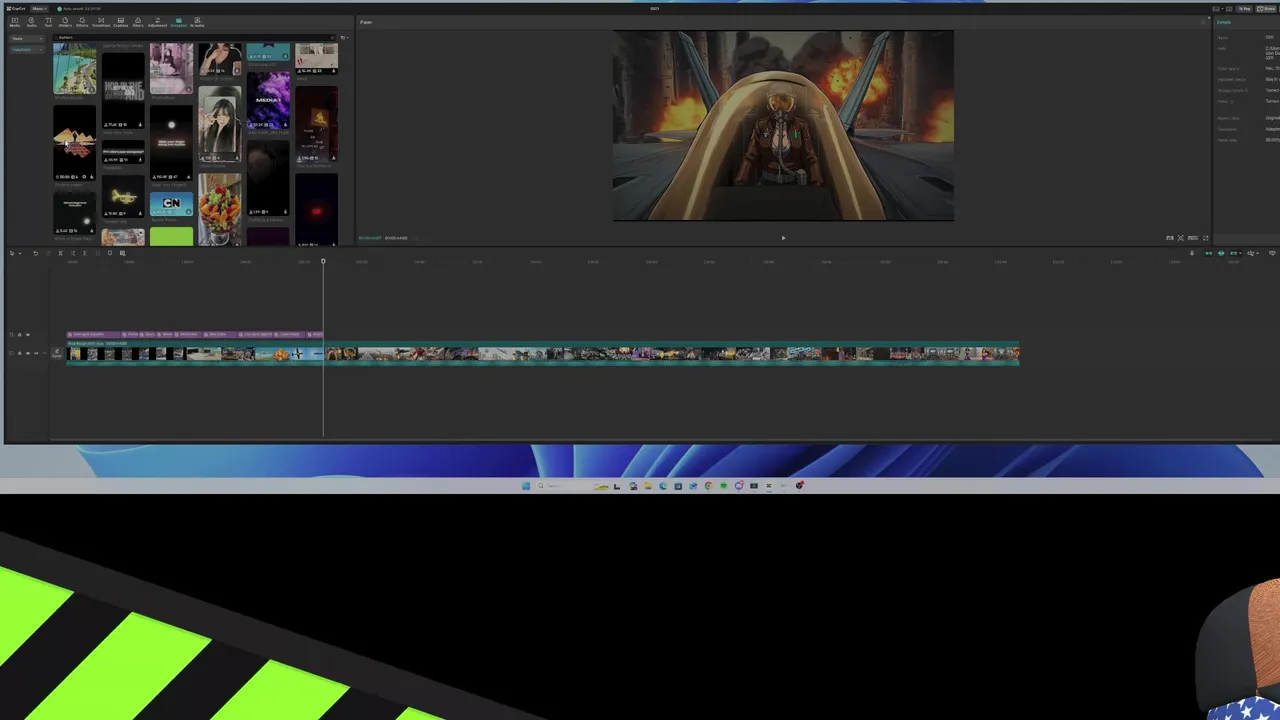
Task: Click the Share button at top right
Action: pos(1266,9)
